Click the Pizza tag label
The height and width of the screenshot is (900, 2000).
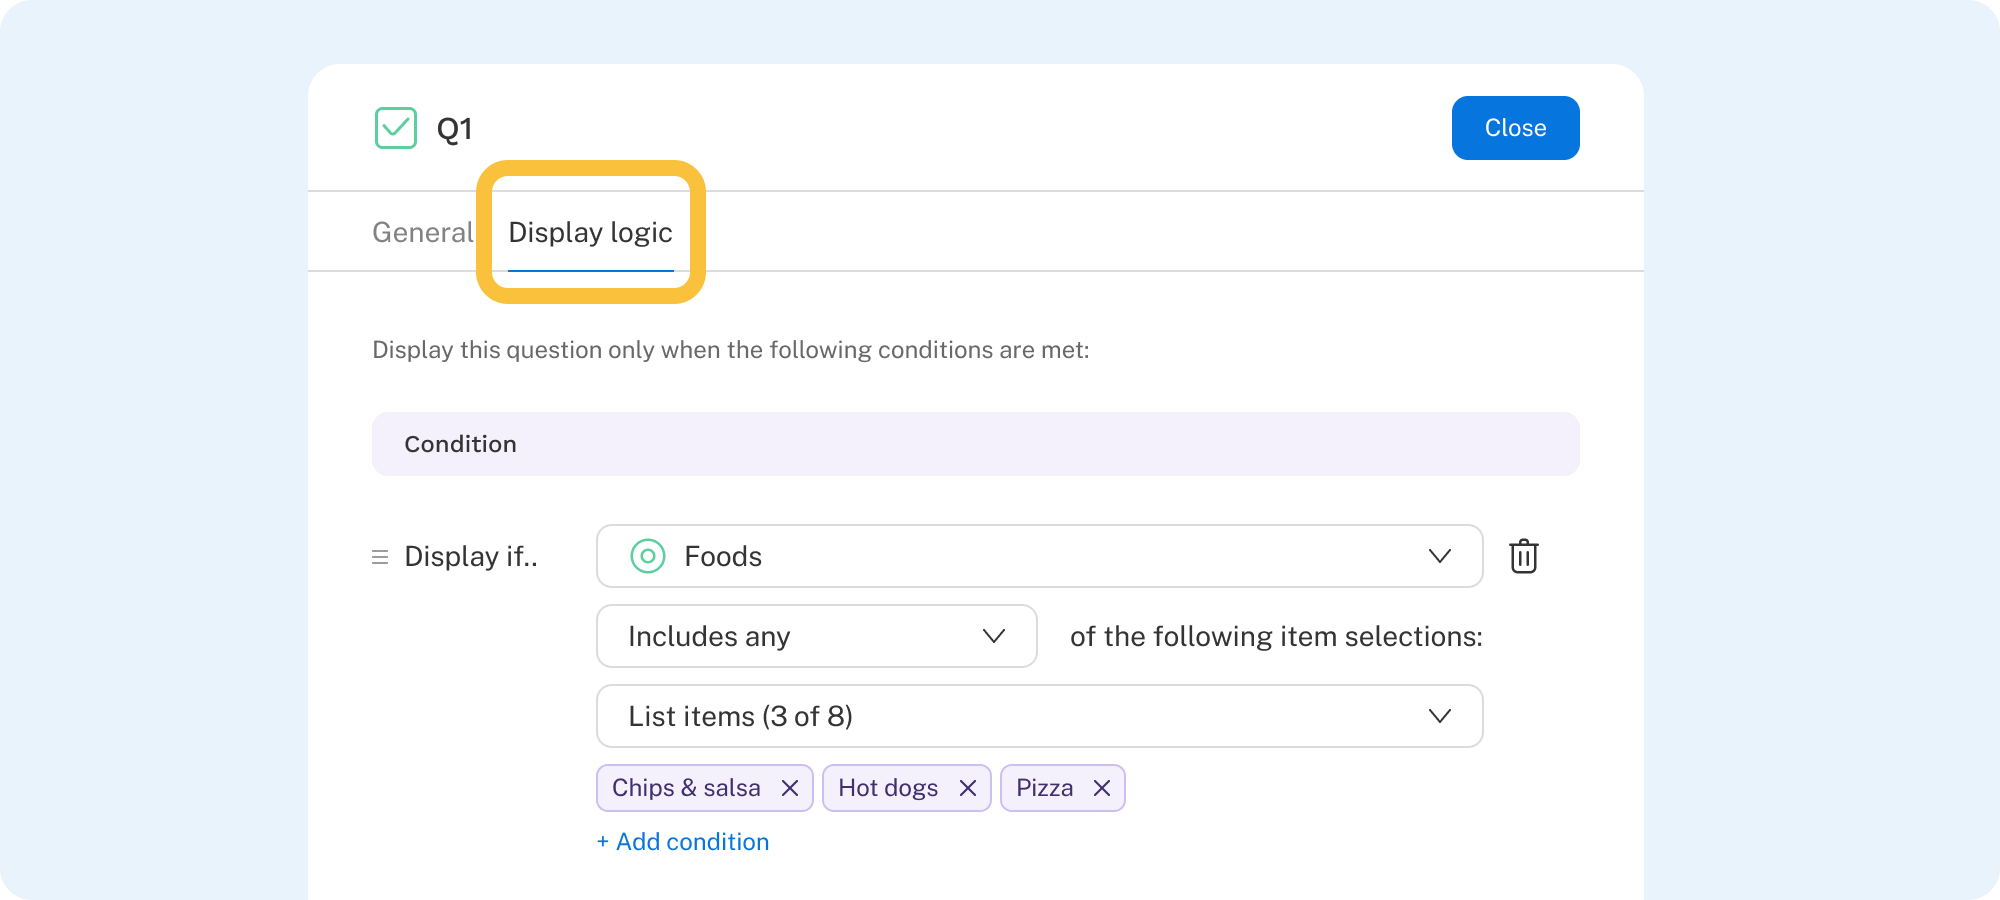click(x=1044, y=788)
